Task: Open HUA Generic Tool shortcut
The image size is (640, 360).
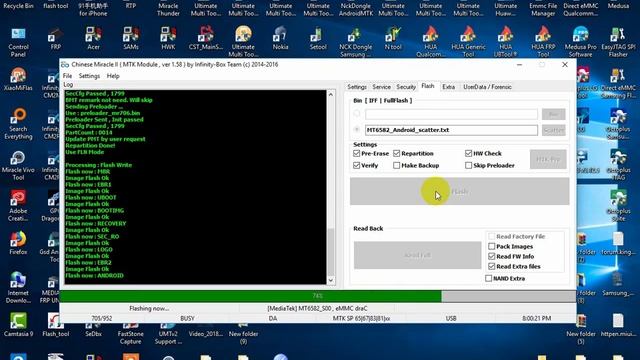Action: point(468,42)
